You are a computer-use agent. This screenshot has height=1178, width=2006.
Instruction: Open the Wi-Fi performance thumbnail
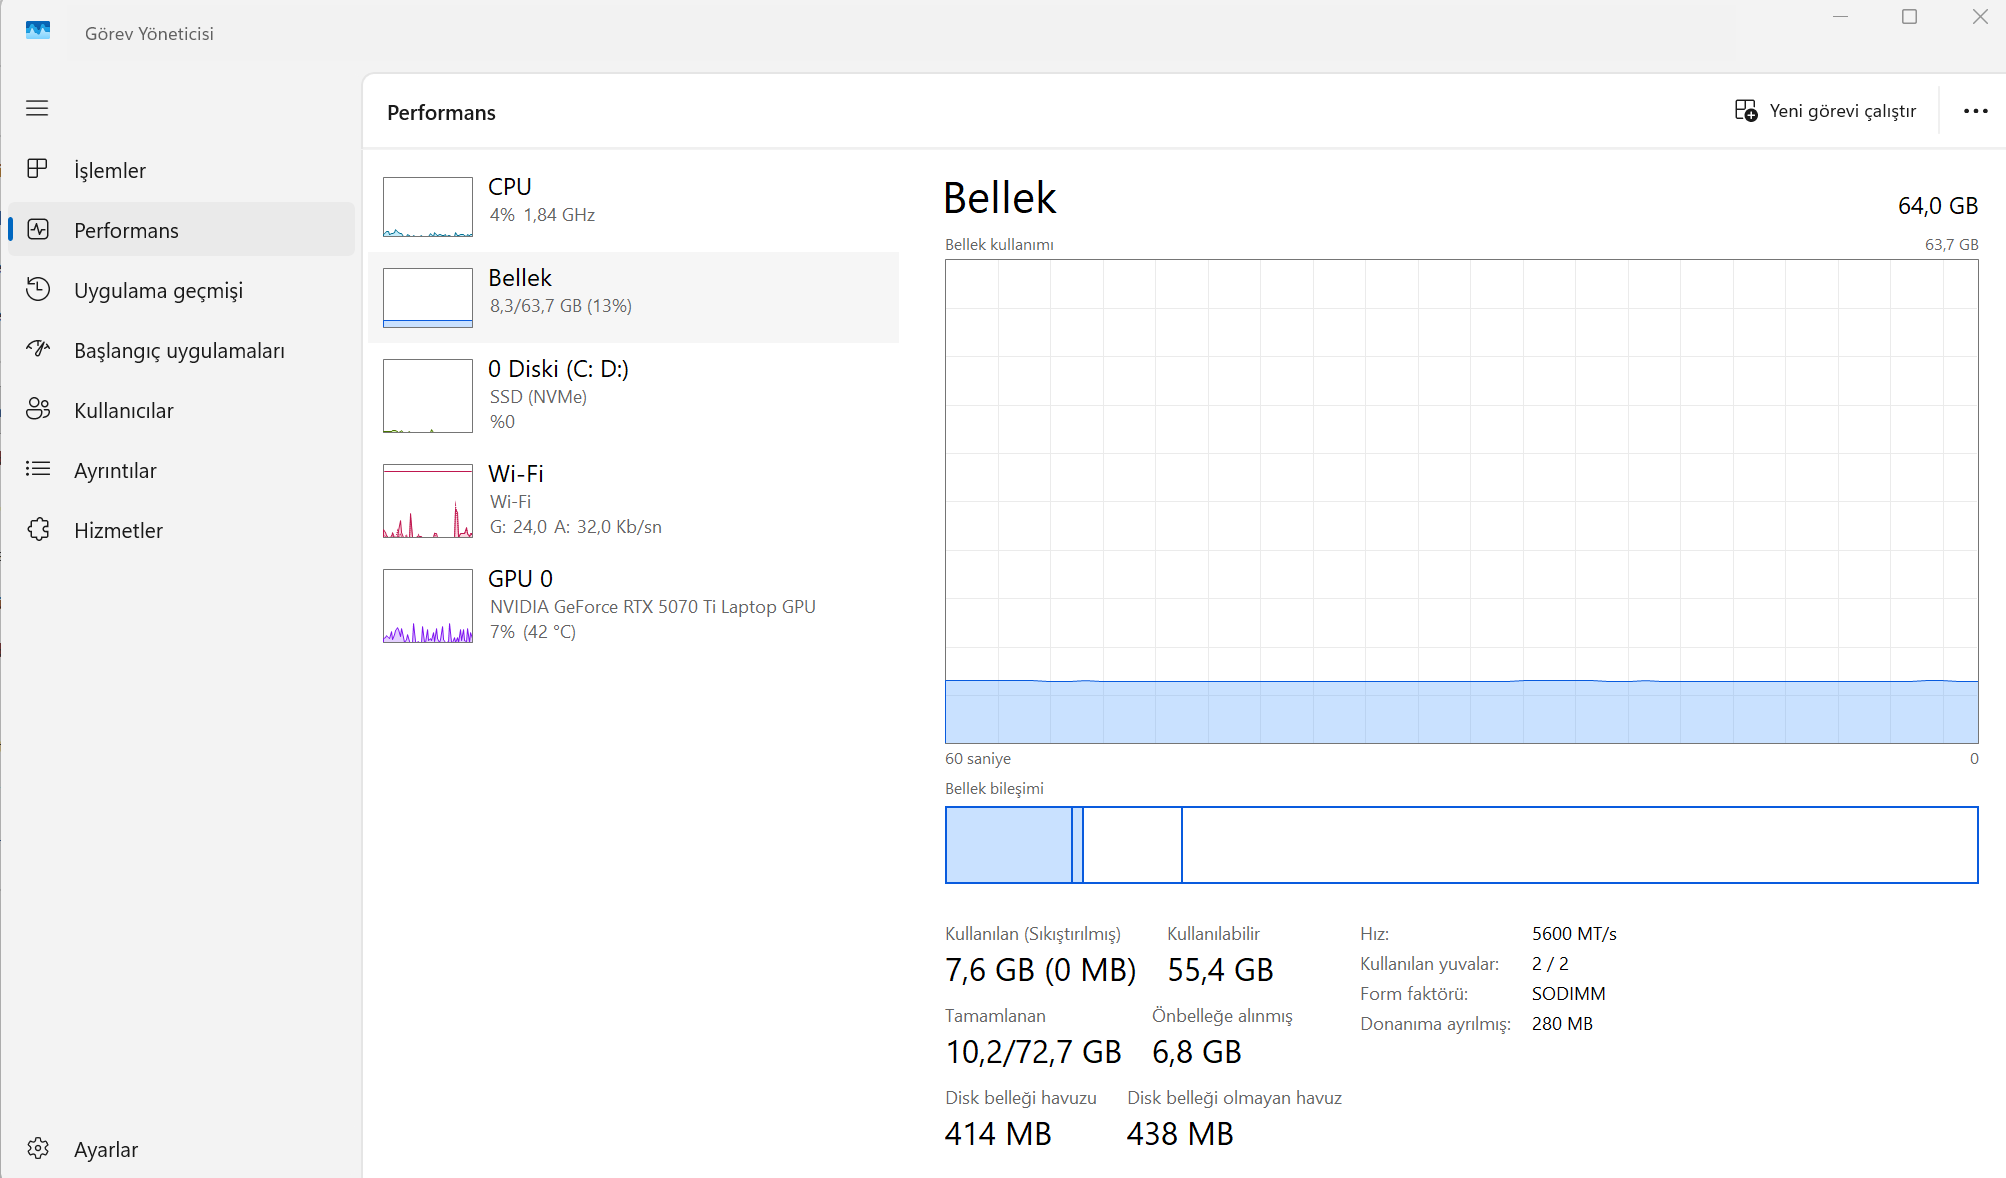(428, 501)
